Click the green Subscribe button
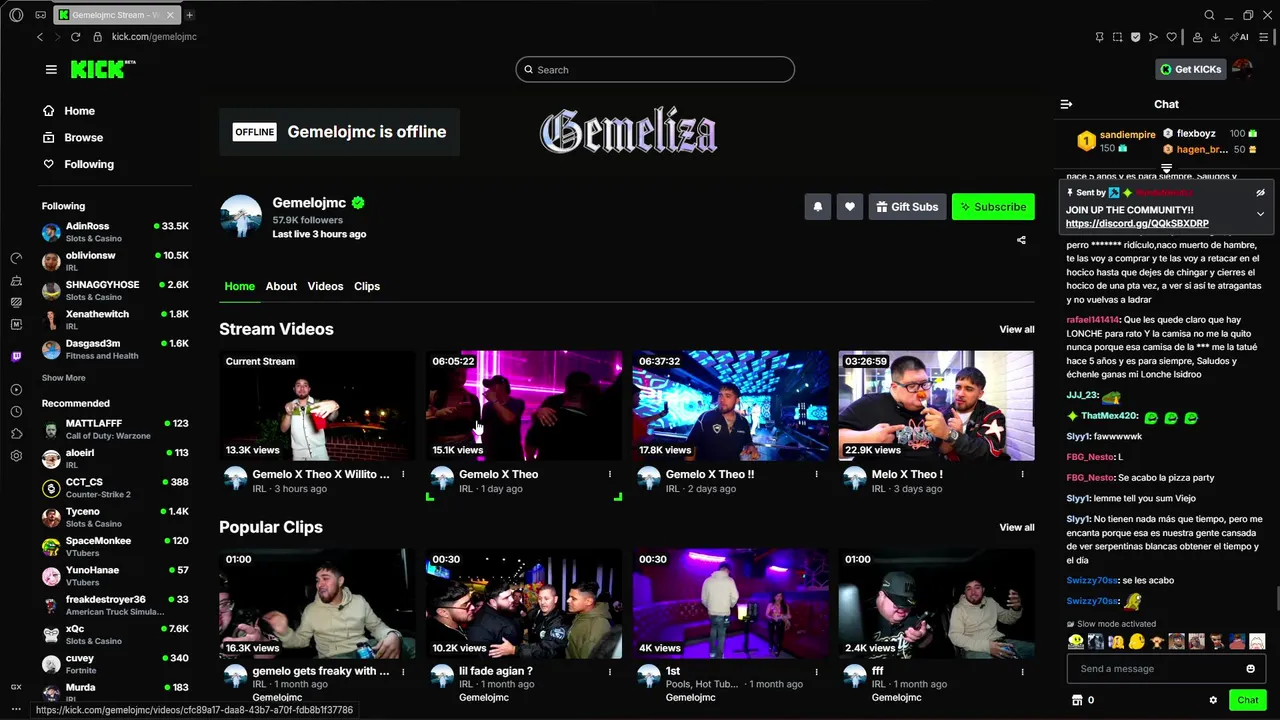The width and height of the screenshot is (1280, 720). point(993,207)
